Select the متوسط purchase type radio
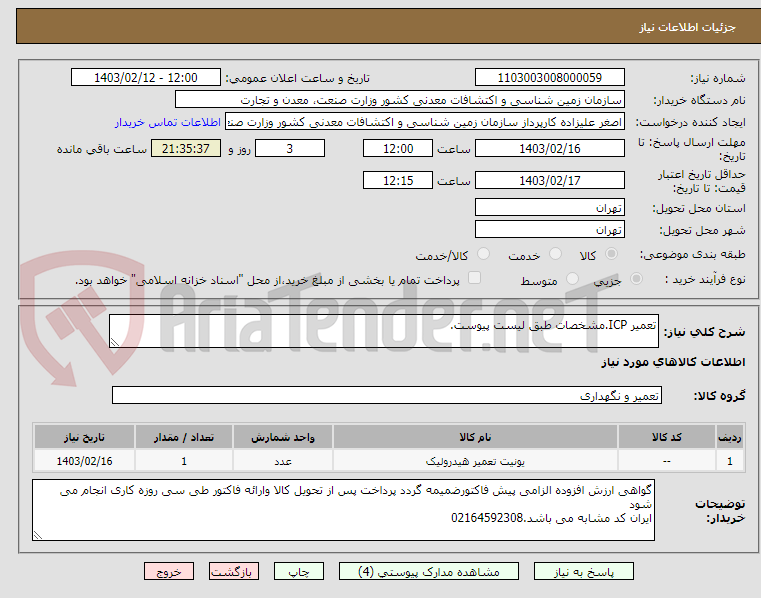Viewport: 761px width, 598px height. click(x=573, y=279)
